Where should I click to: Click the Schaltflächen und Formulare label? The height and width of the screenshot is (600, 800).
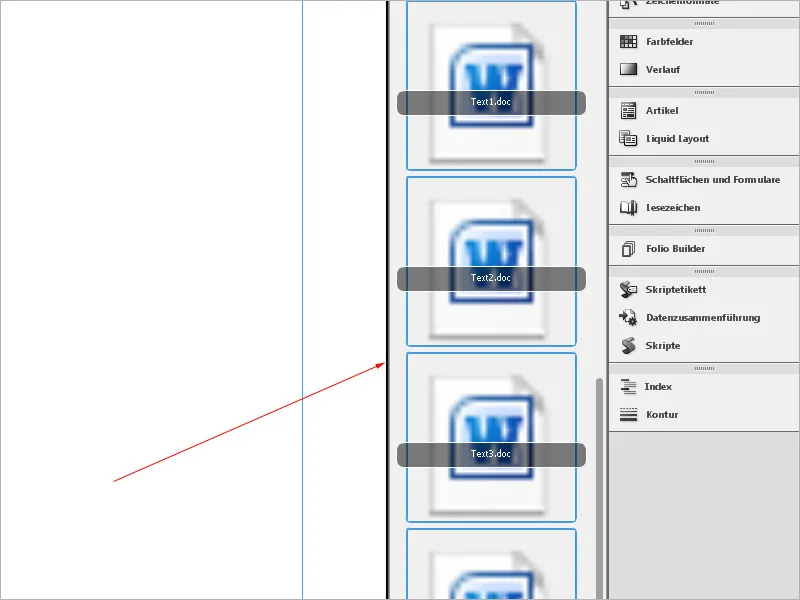pos(713,180)
